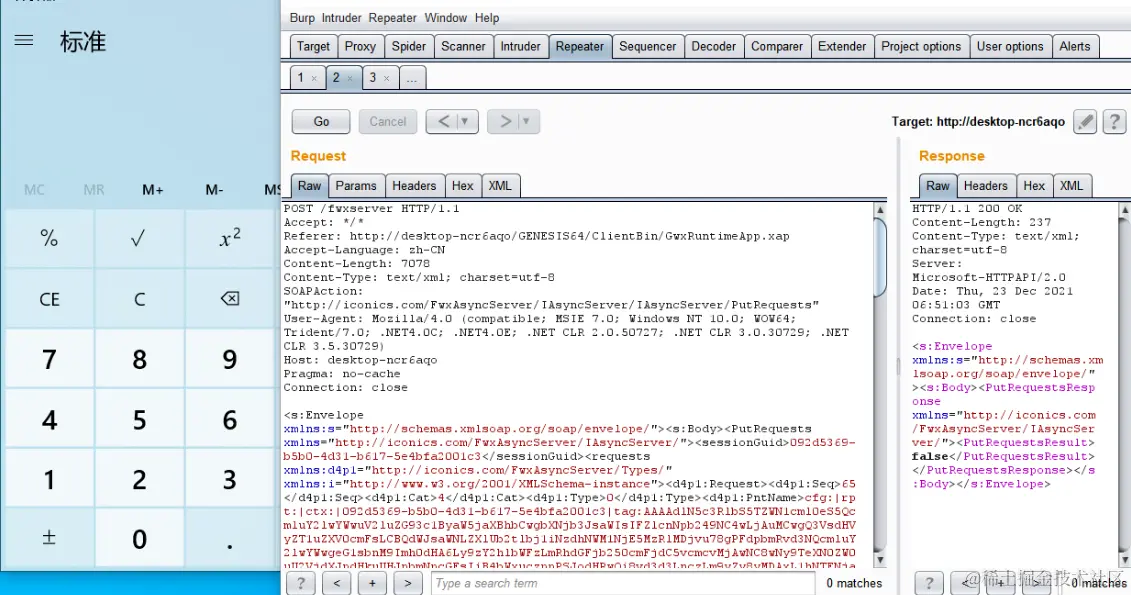Switch to the Project options tab
This screenshot has width=1131, height=595.
click(921, 46)
